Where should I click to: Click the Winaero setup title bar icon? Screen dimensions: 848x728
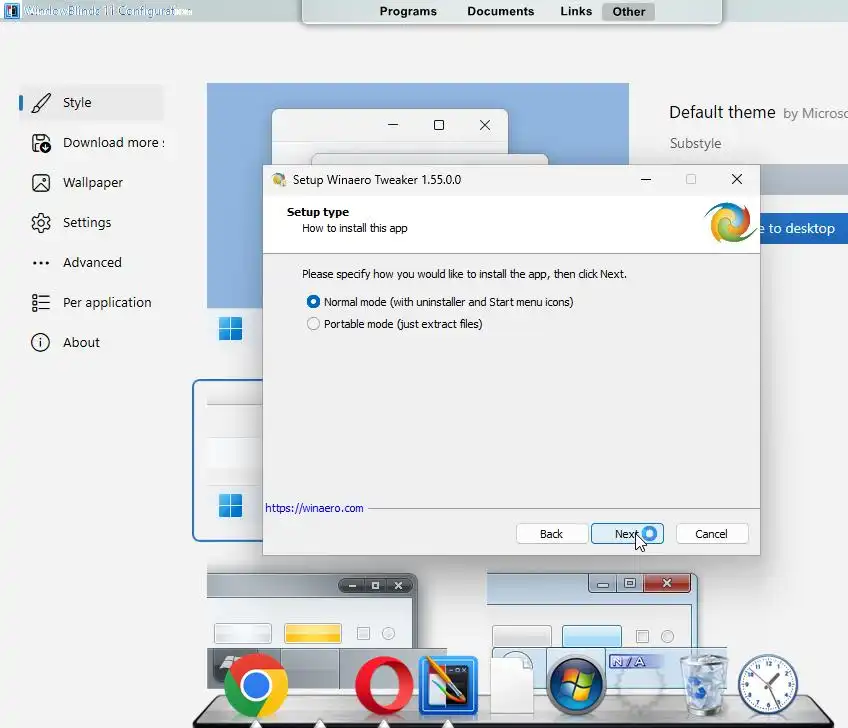click(279, 180)
